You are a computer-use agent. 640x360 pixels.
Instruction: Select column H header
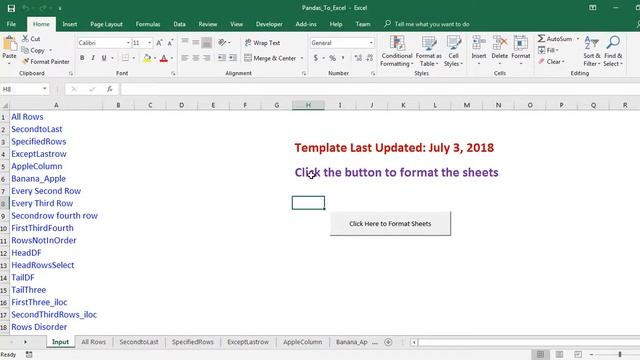click(x=308, y=105)
